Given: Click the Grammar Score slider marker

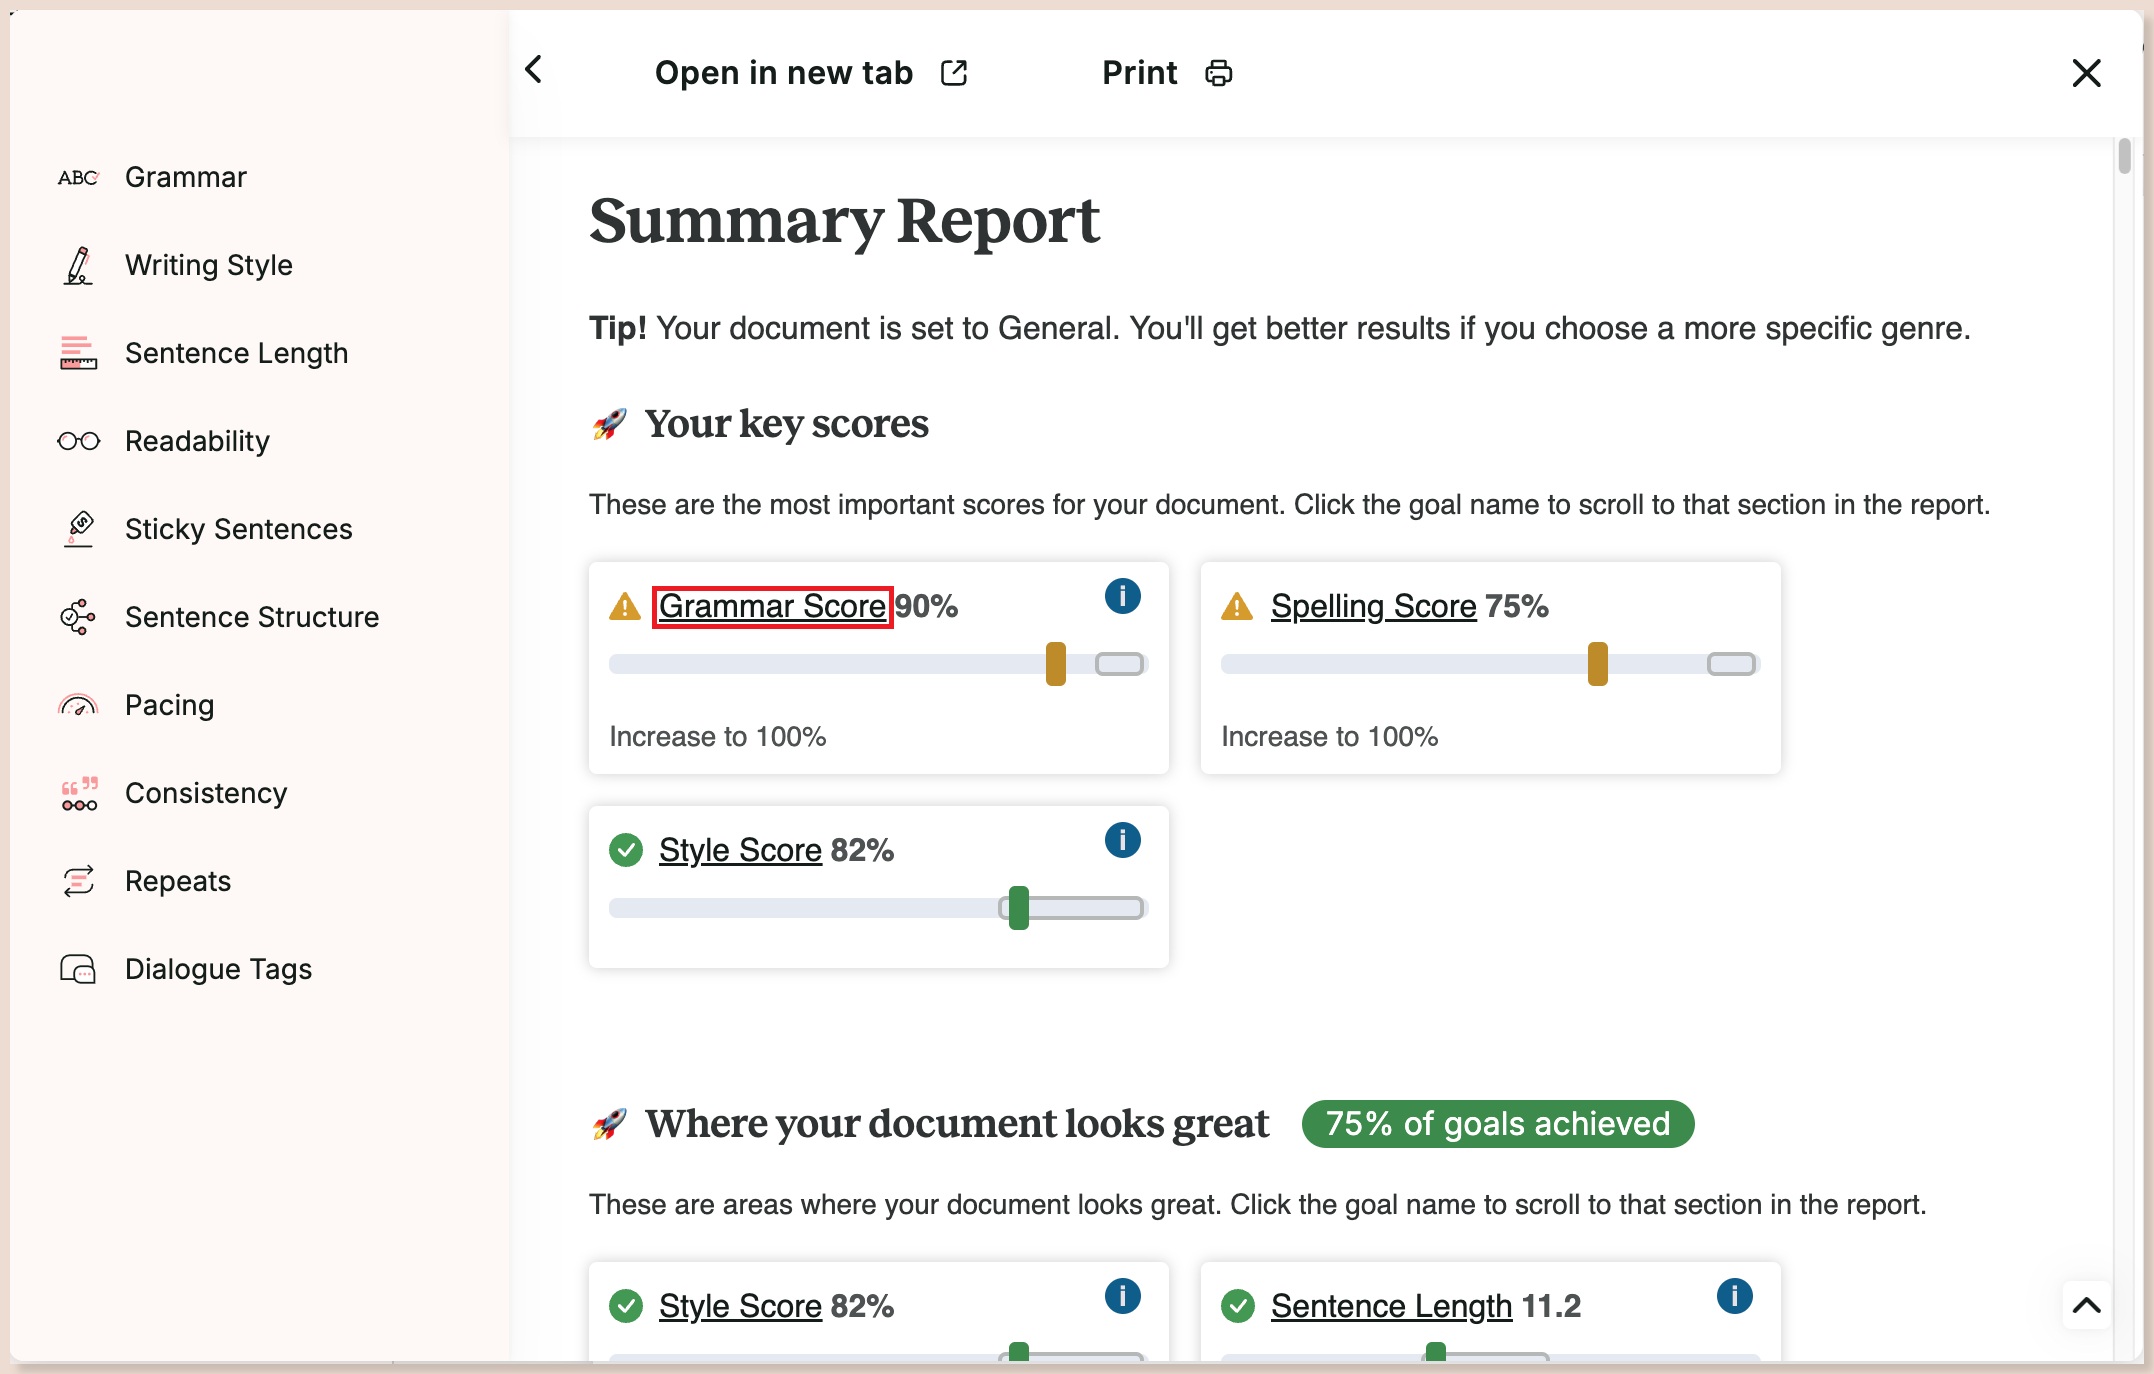Looking at the screenshot, I should click(1055, 664).
